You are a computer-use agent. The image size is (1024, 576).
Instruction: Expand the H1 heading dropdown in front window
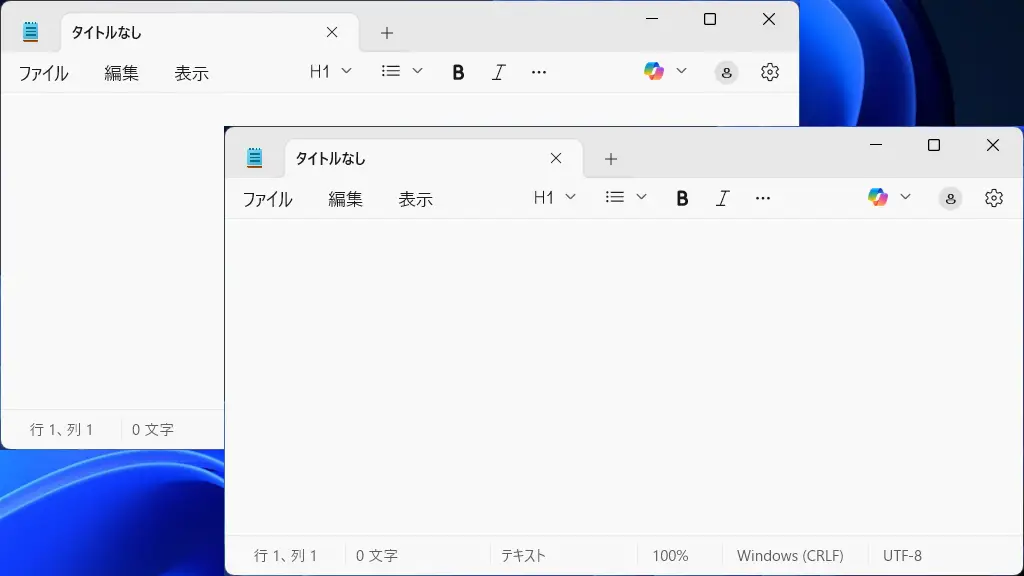click(x=555, y=197)
